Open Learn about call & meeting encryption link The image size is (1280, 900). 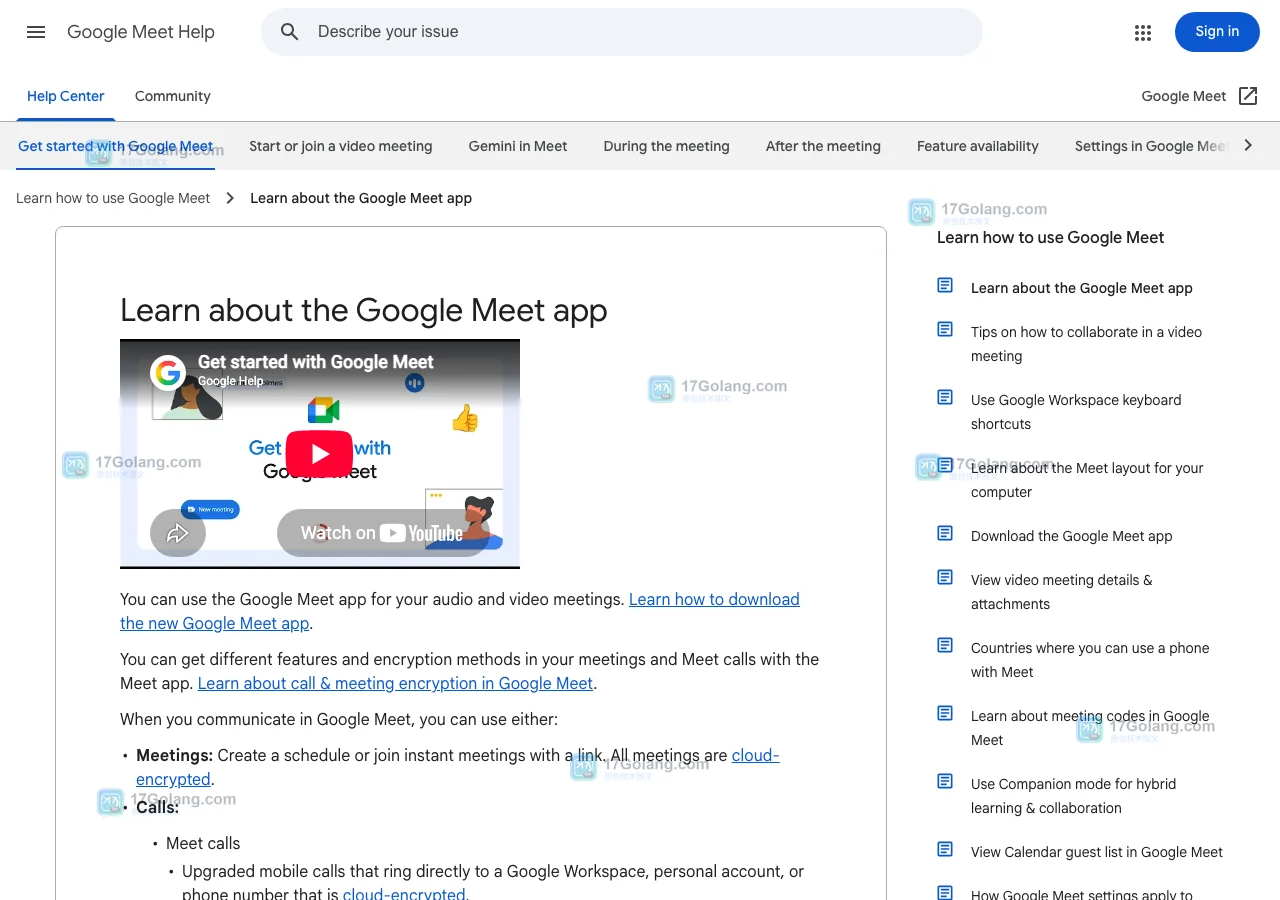click(x=395, y=683)
